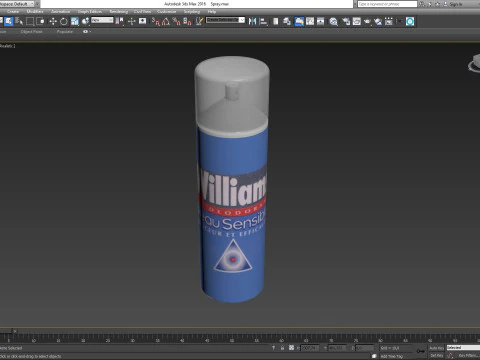Image resolution: width=480 pixels, height=360 pixels.
Task: Open the Scripting menu
Action: (192, 12)
